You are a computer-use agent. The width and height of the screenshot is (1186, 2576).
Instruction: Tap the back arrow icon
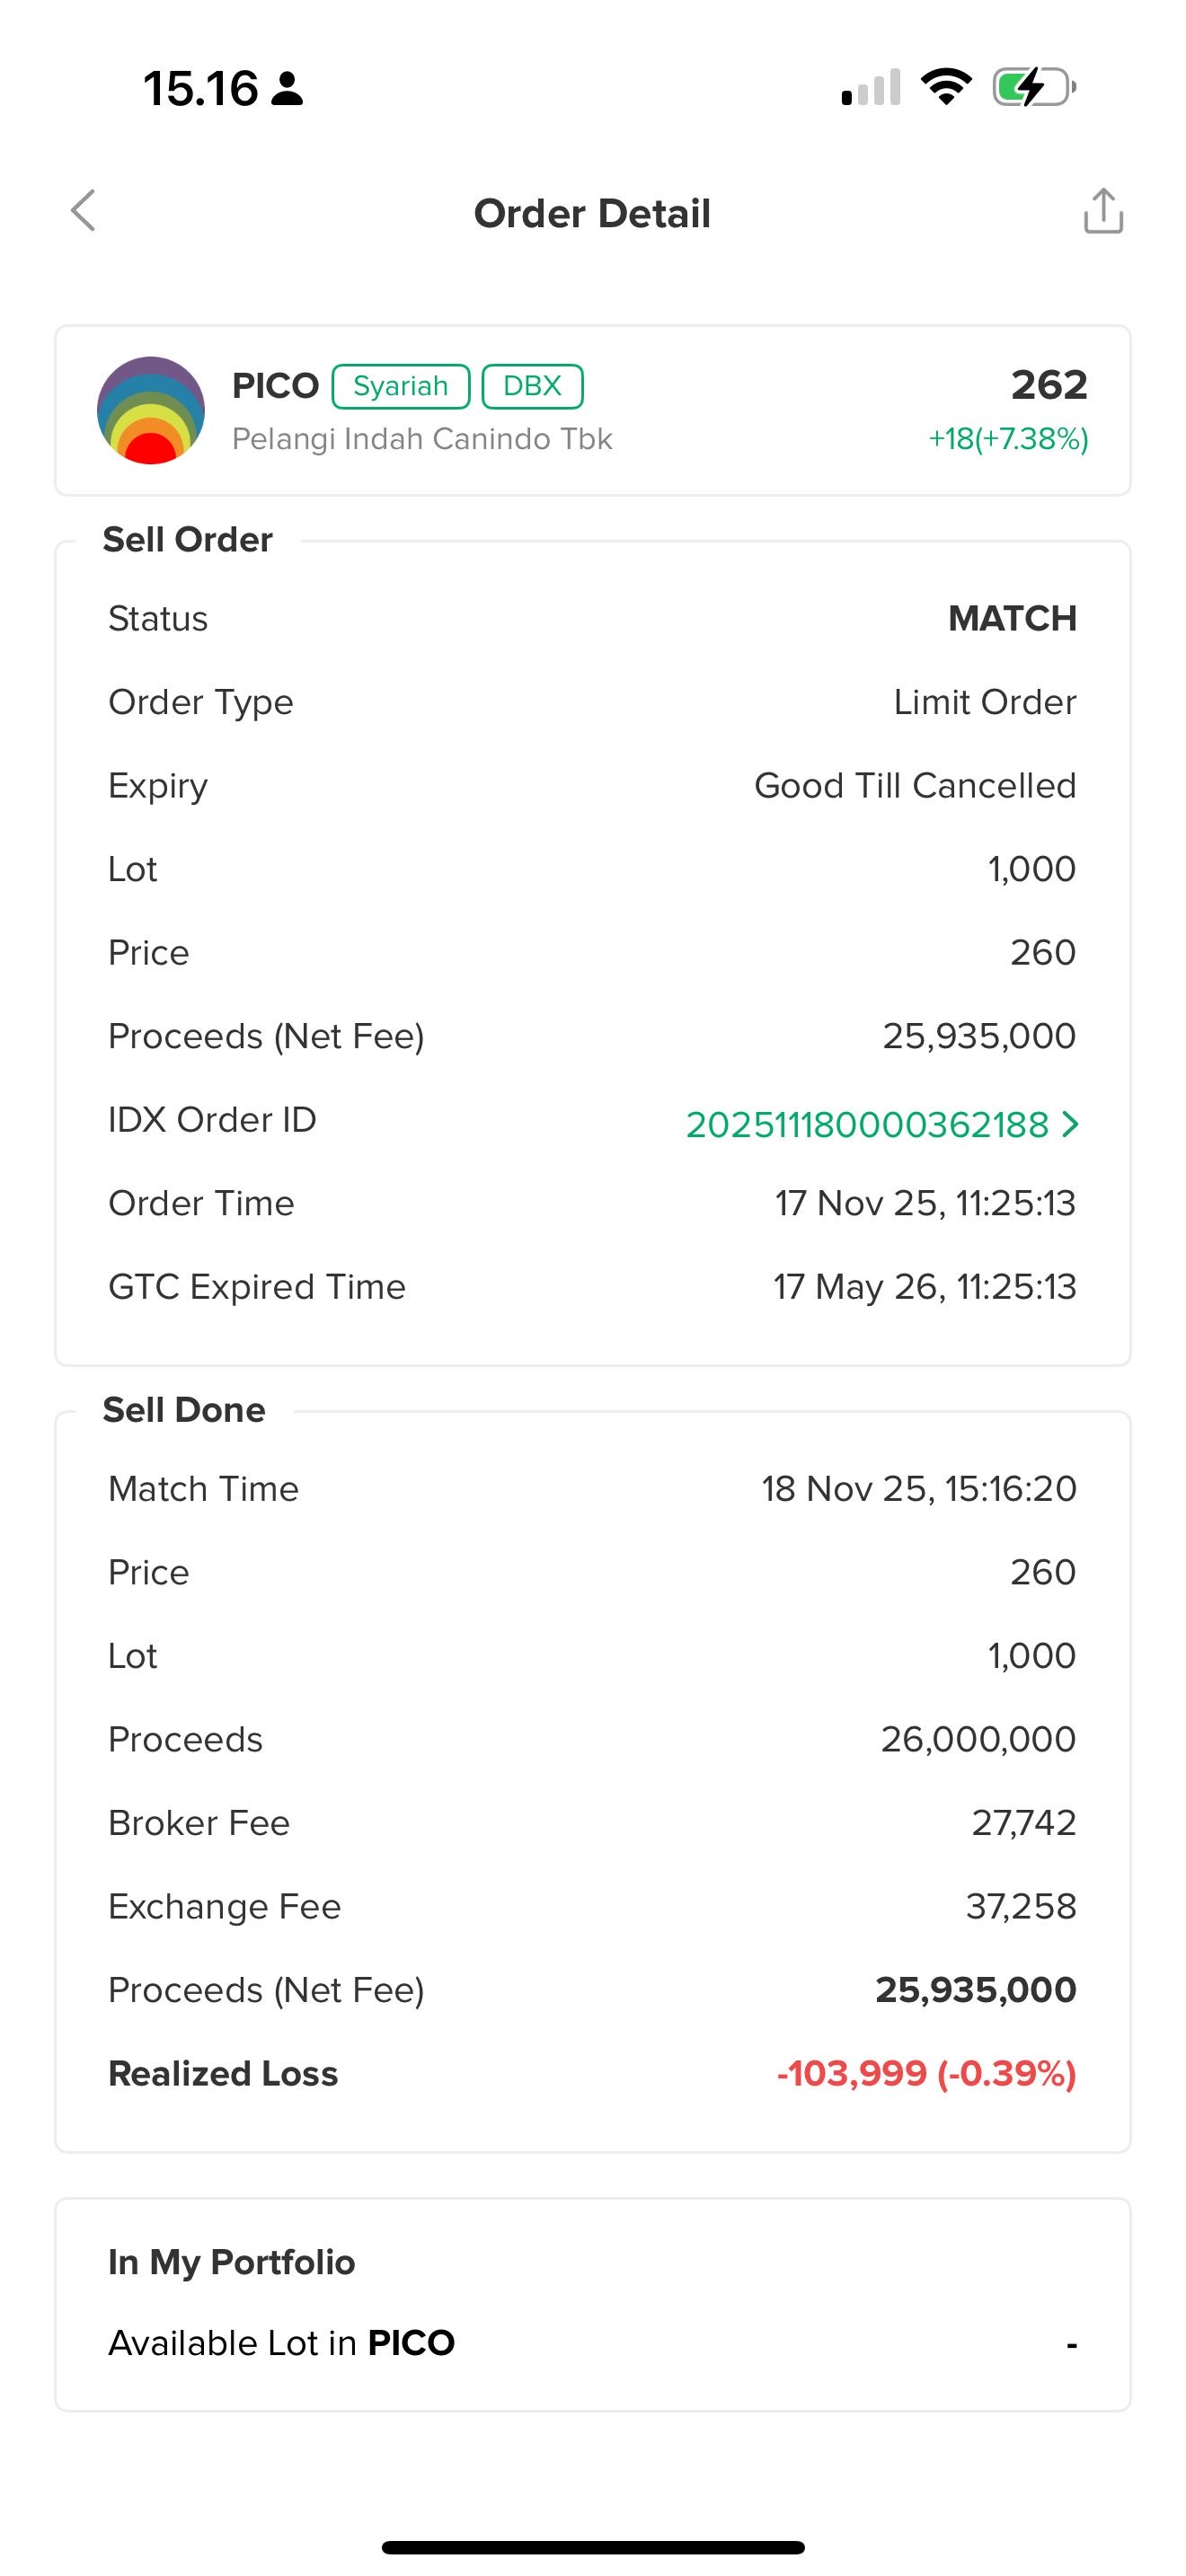[x=84, y=211]
